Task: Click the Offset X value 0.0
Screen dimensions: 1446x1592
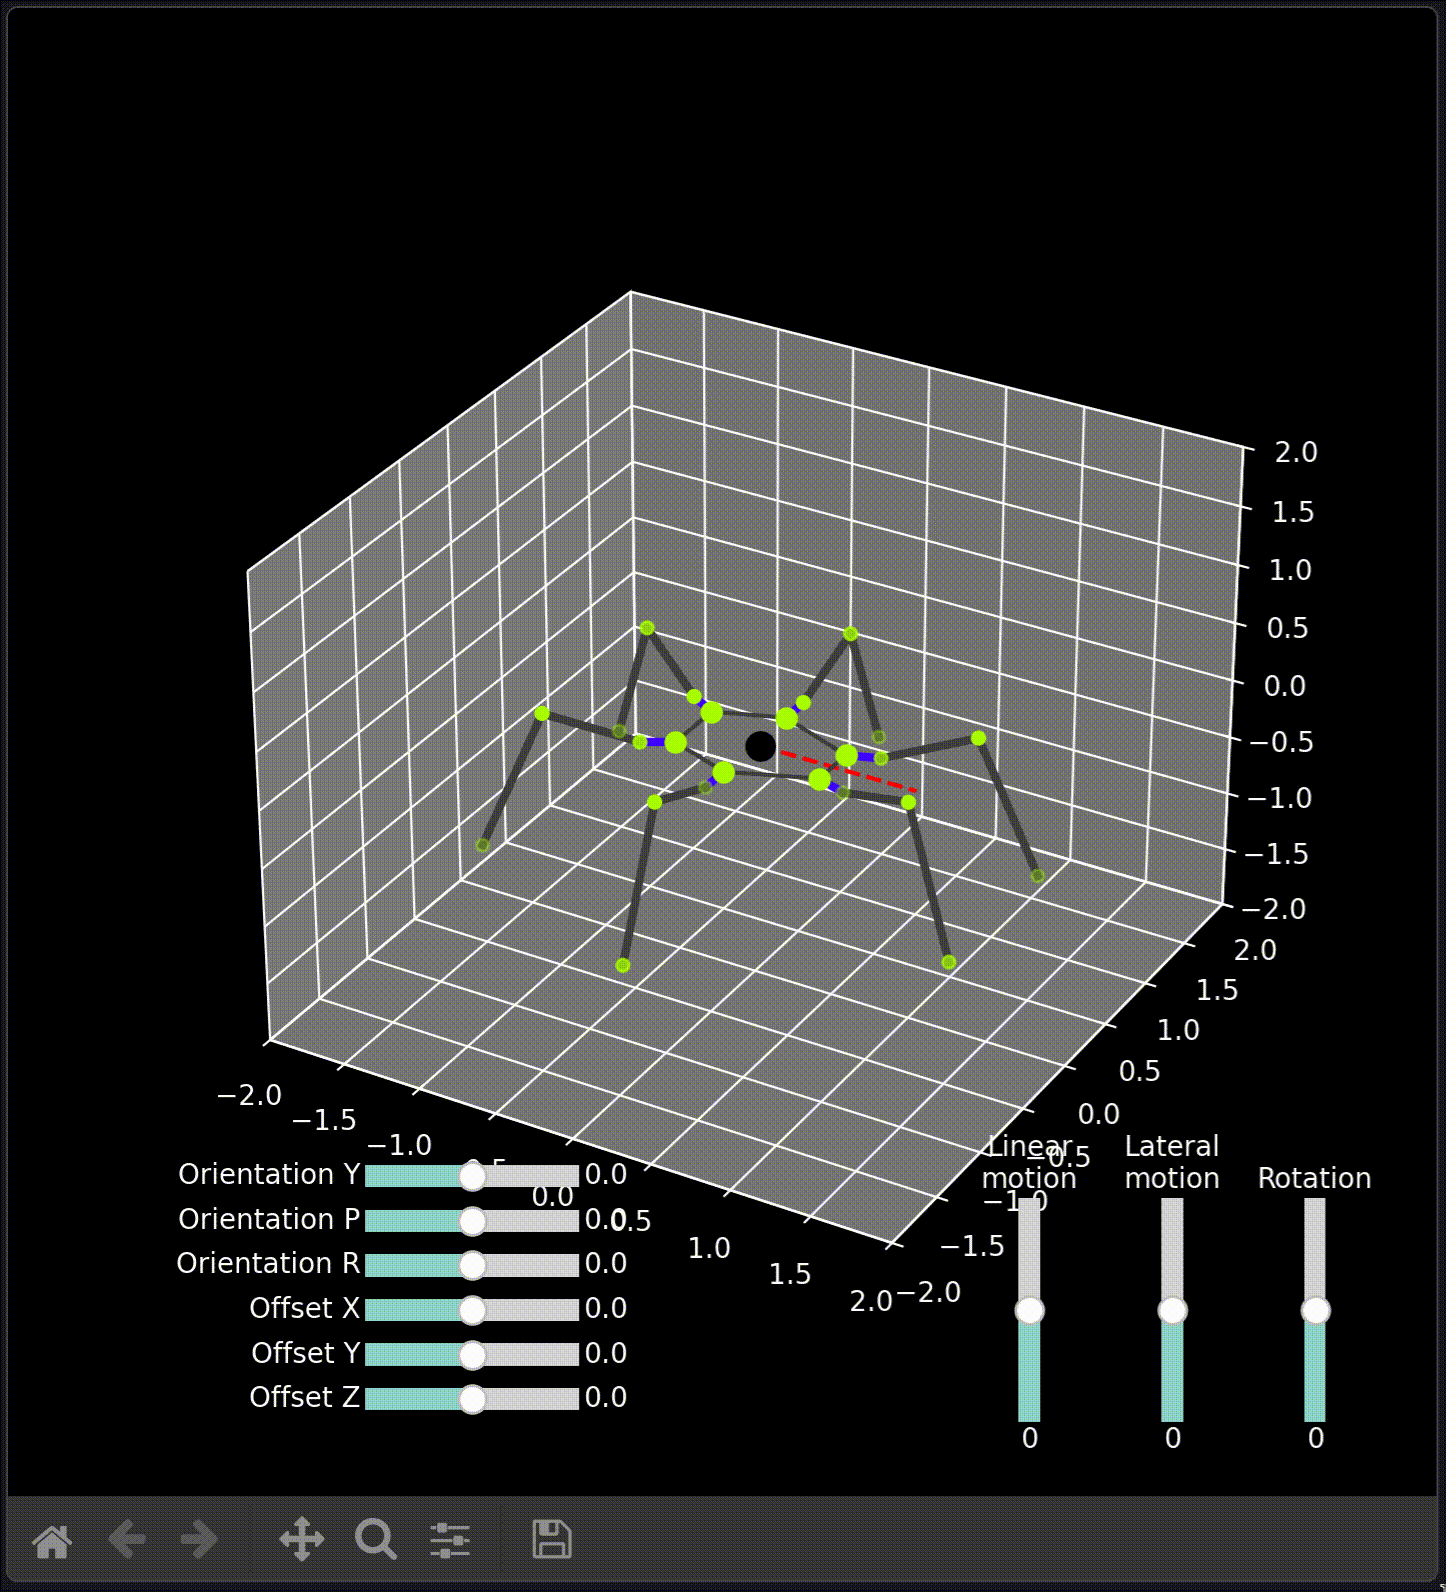Action: 606,1308
